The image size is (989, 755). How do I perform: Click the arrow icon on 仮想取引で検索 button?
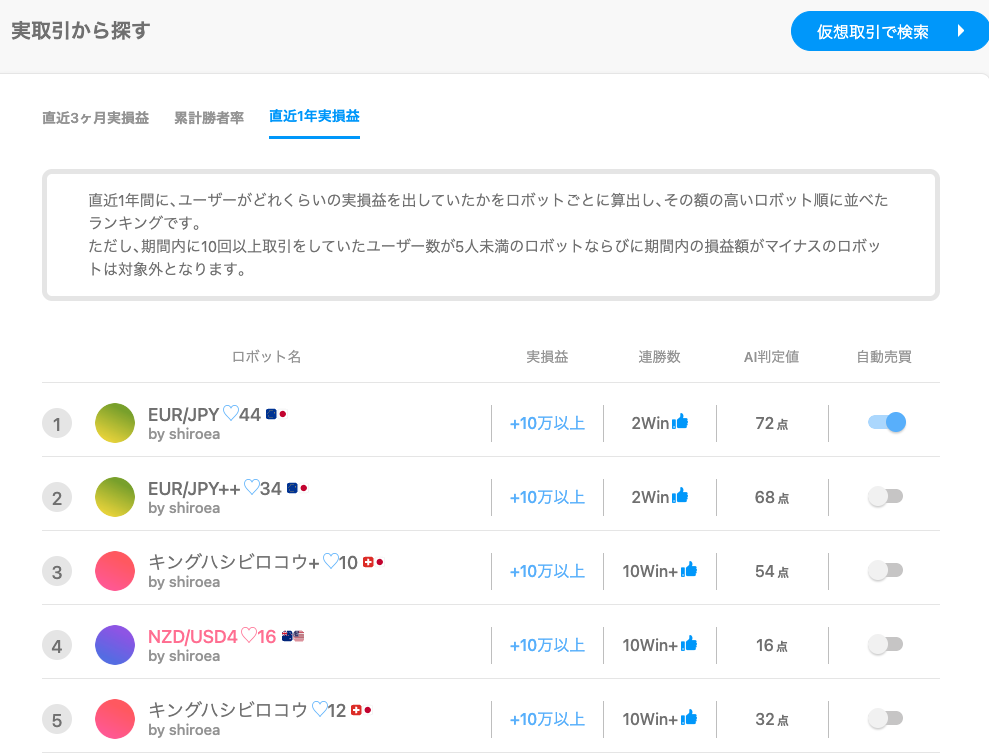[961, 31]
